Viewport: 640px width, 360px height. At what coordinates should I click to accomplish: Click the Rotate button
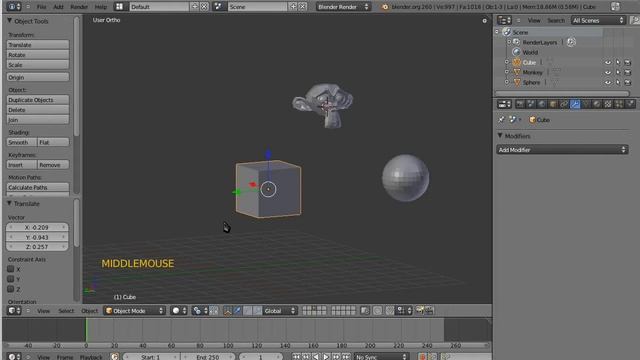click(38, 55)
